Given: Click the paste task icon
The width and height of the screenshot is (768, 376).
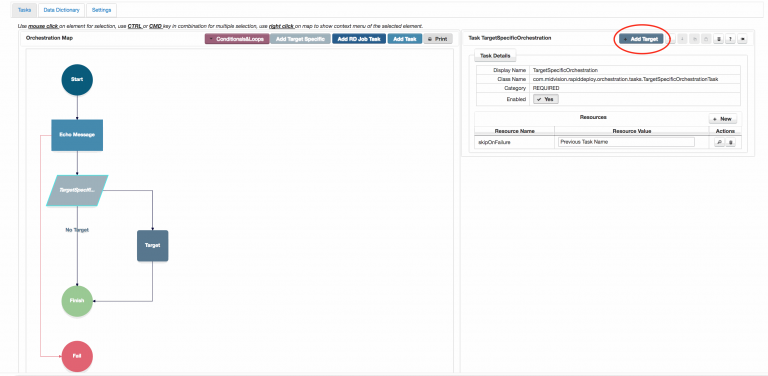Looking at the screenshot, I should click(x=706, y=39).
